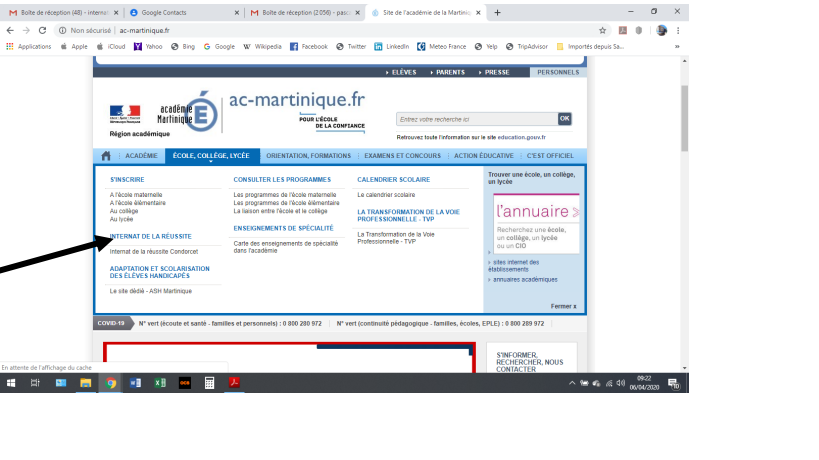This screenshot has width=819, height=460.
Task: Open the LinkedIn bookmark
Action: tap(391, 46)
